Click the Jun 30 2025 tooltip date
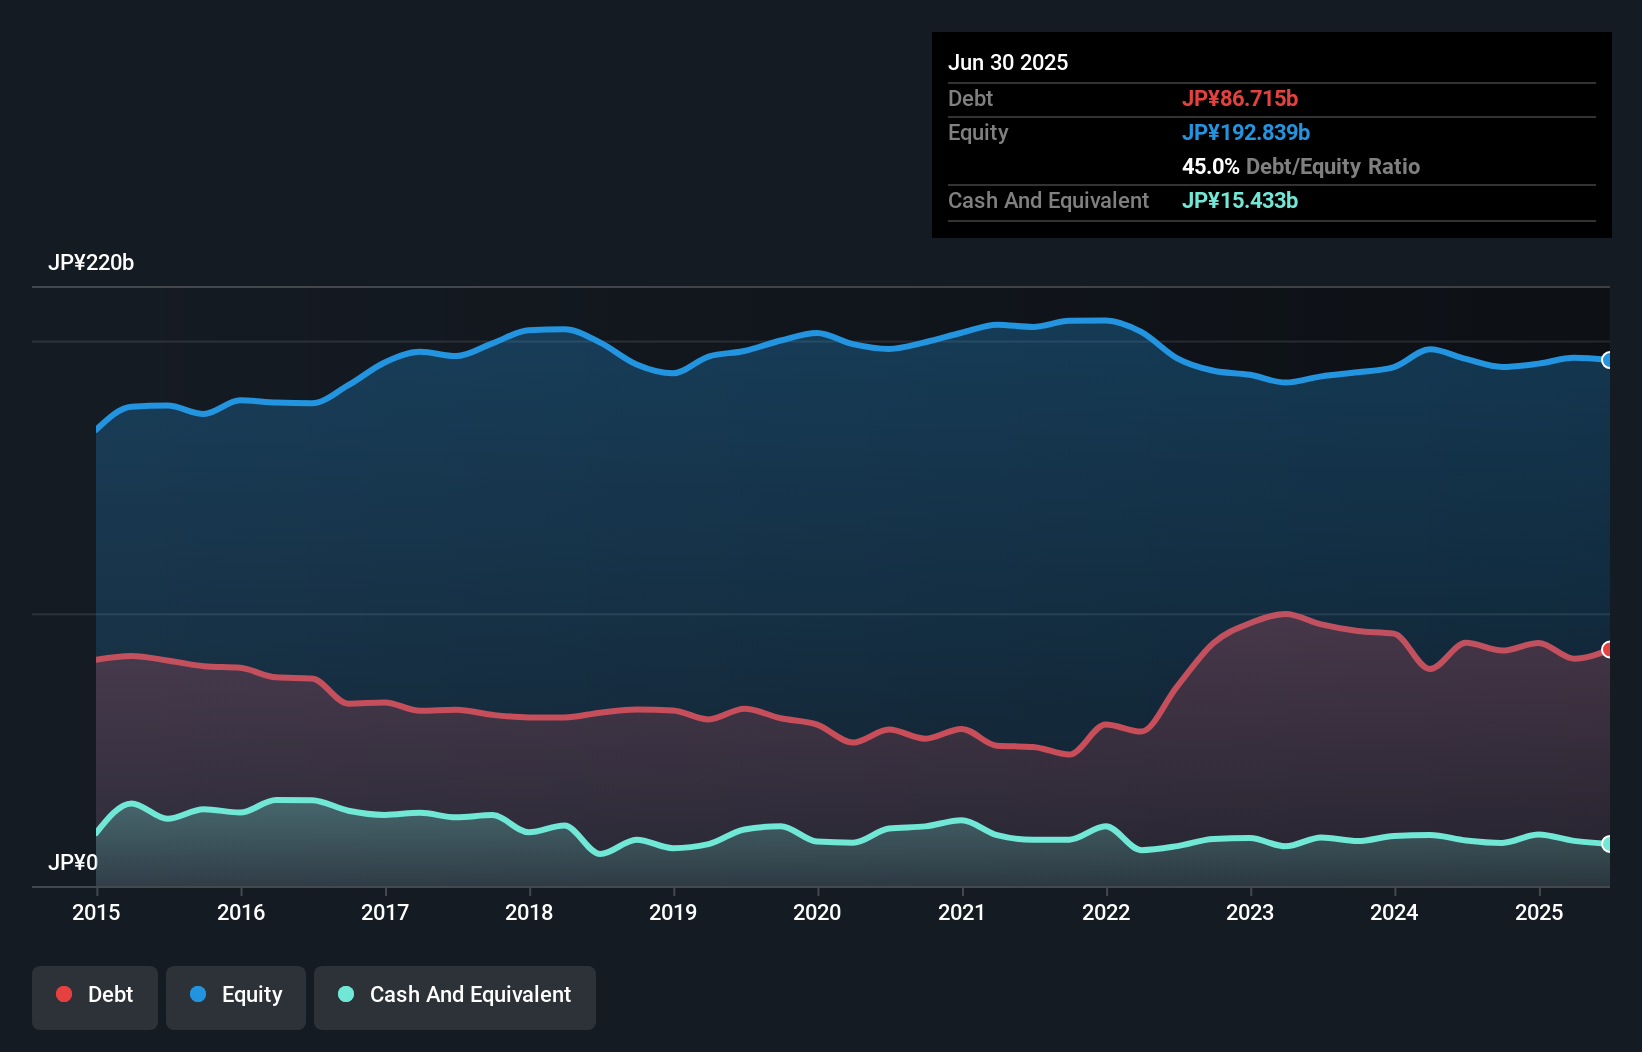 coord(1008,62)
